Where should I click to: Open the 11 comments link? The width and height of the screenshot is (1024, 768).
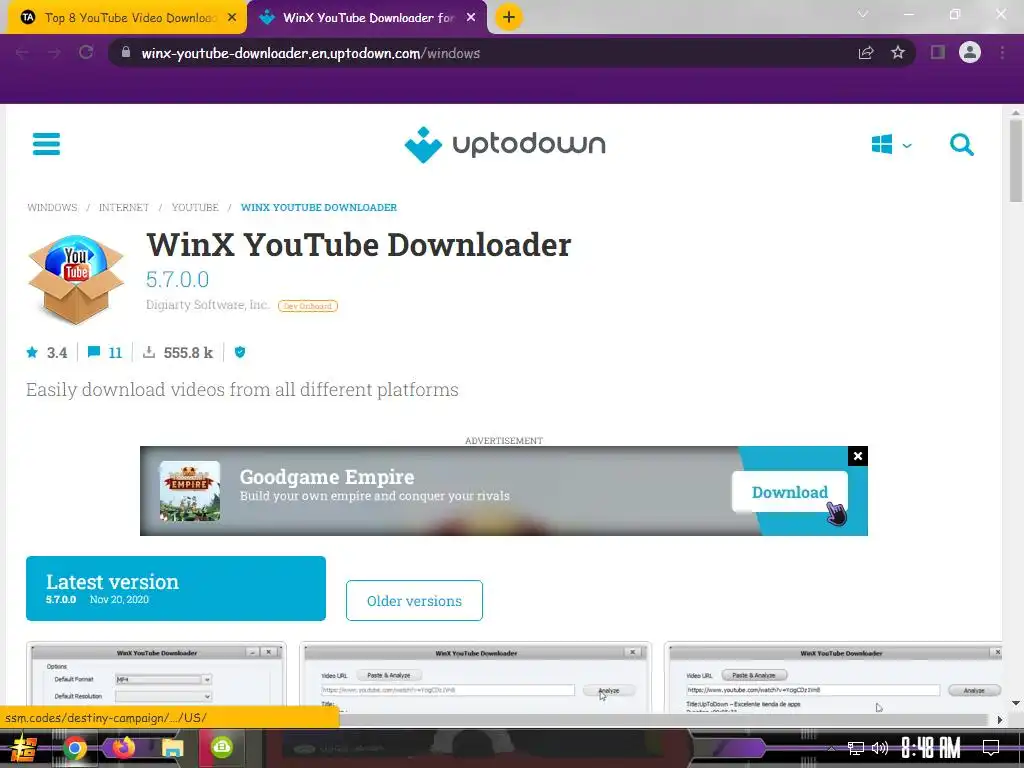coord(105,353)
